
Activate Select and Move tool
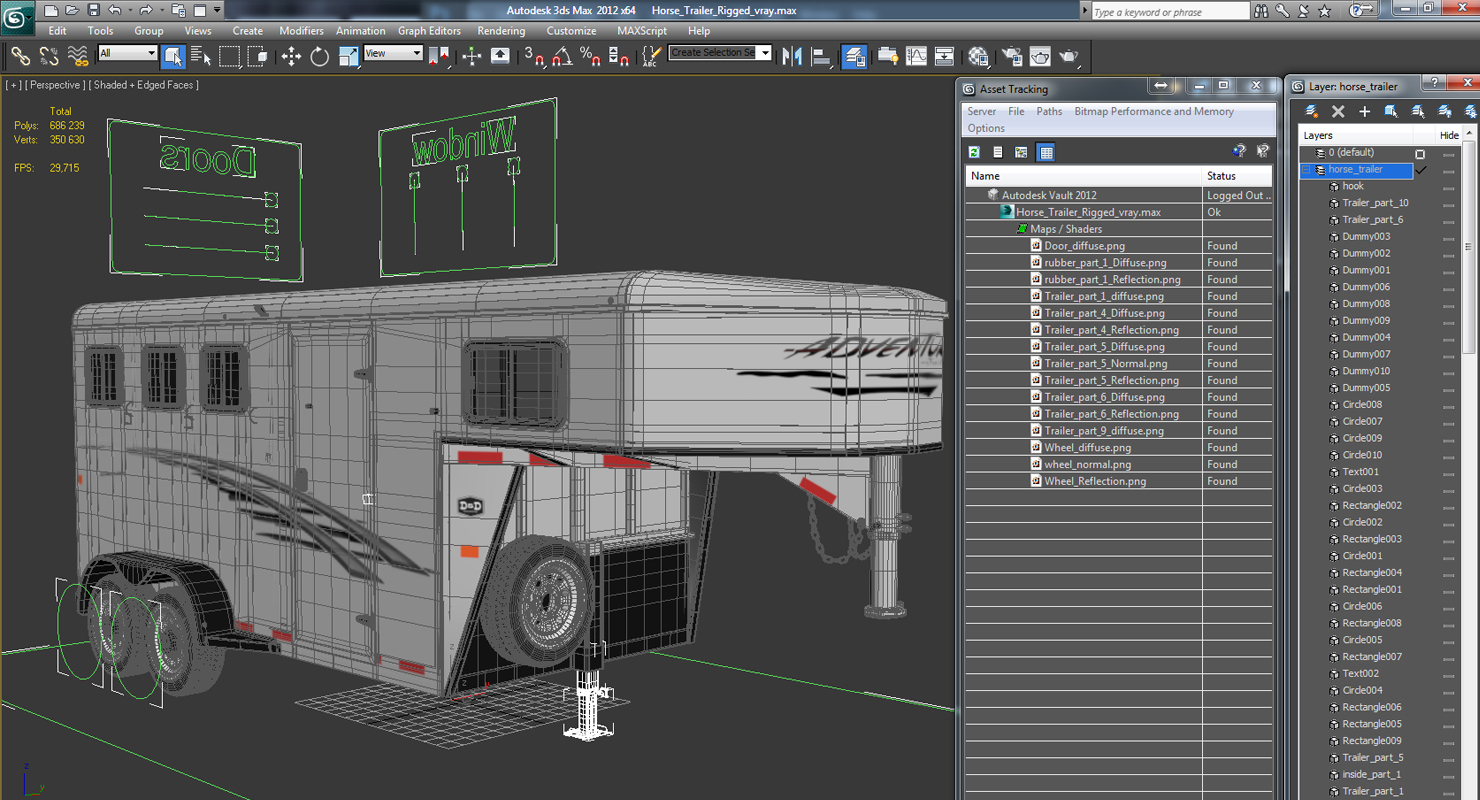point(291,56)
